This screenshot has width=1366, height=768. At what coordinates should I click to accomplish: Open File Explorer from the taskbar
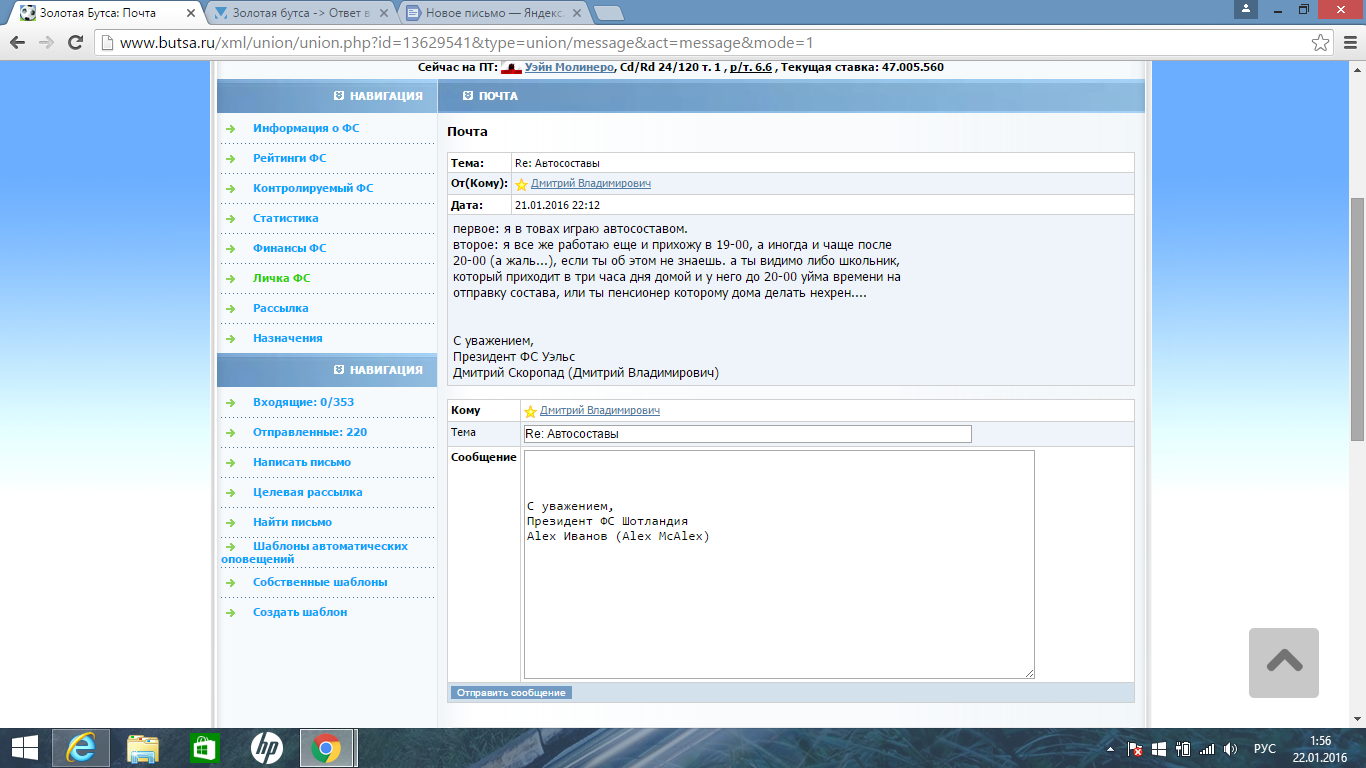point(143,747)
